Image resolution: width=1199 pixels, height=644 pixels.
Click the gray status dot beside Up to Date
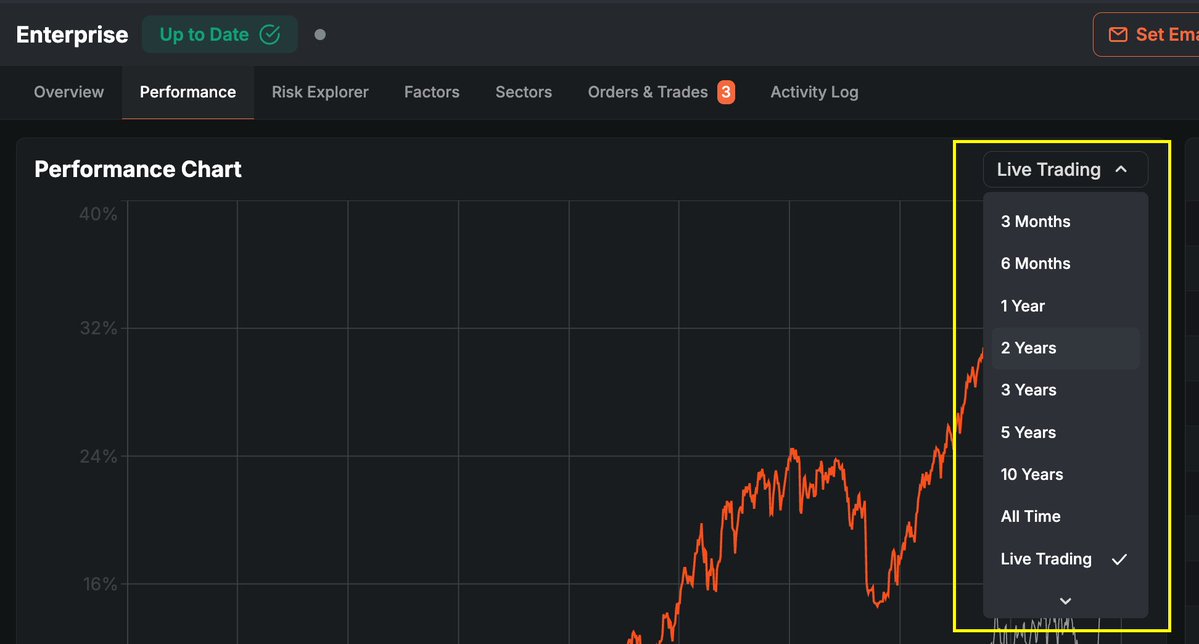[x=320, y=34]
